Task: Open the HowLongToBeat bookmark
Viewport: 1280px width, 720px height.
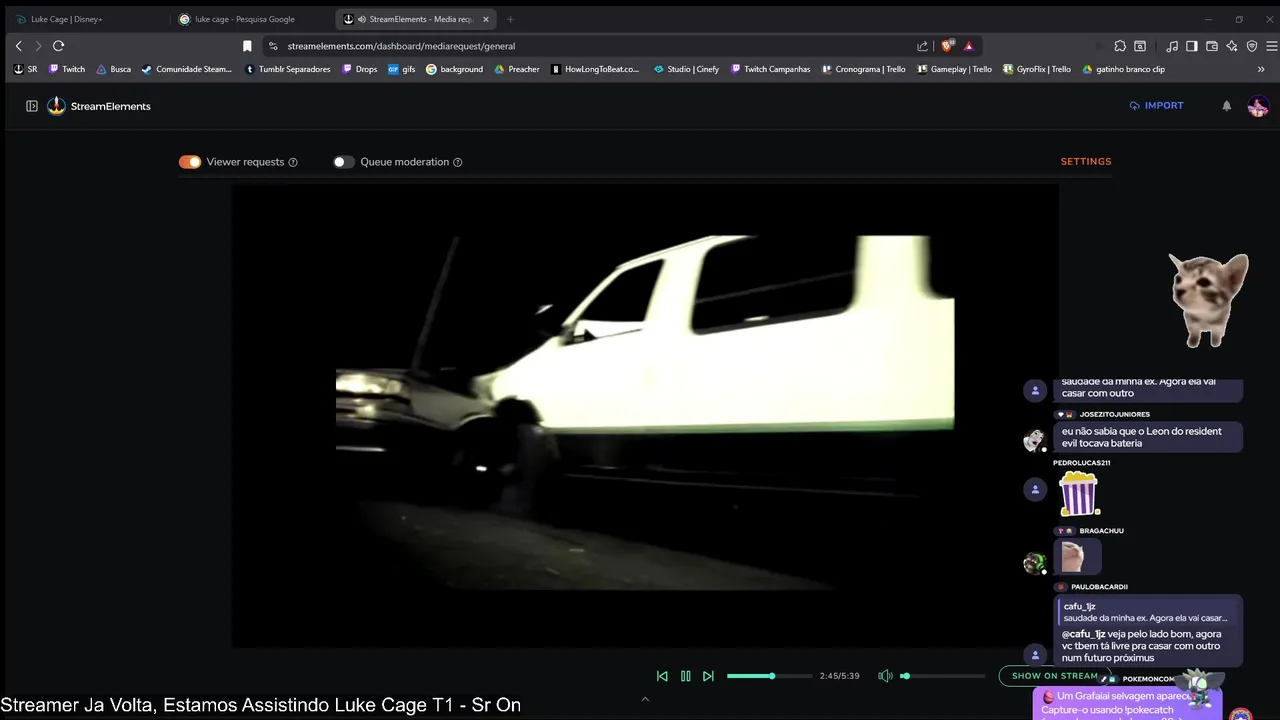Action: tap(595, 70)
